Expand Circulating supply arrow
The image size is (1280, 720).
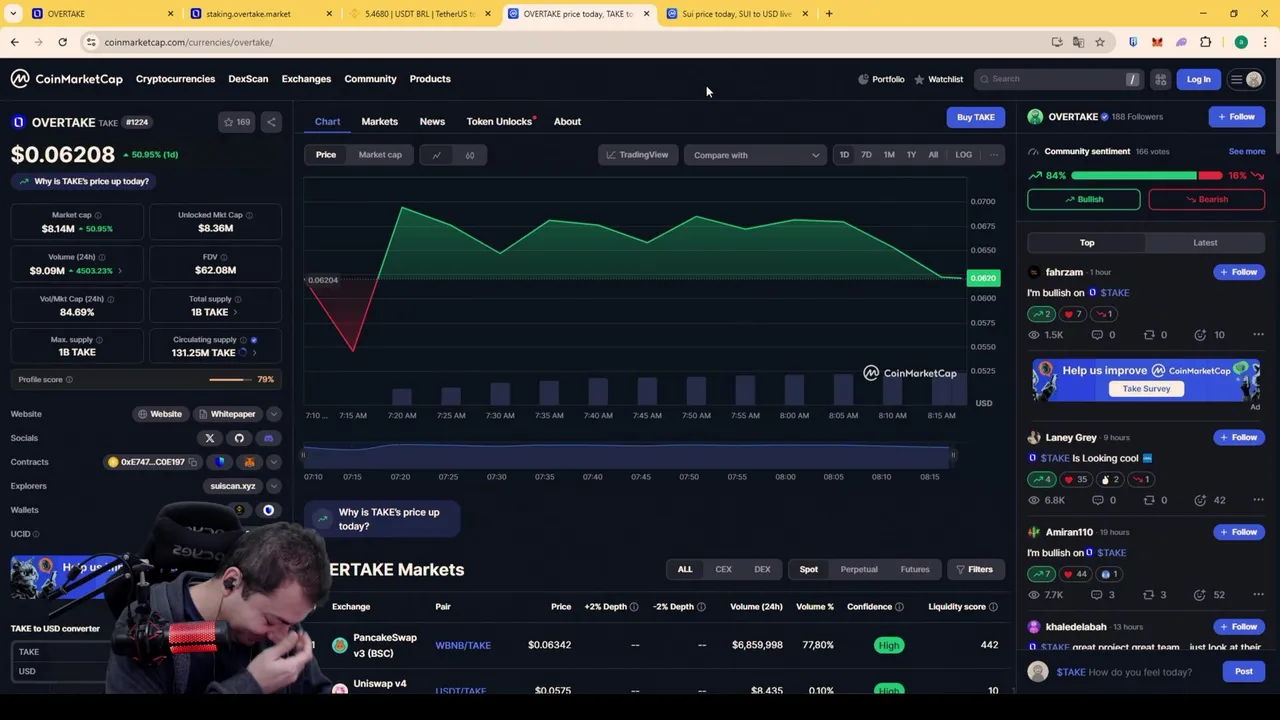click(254, 353)
